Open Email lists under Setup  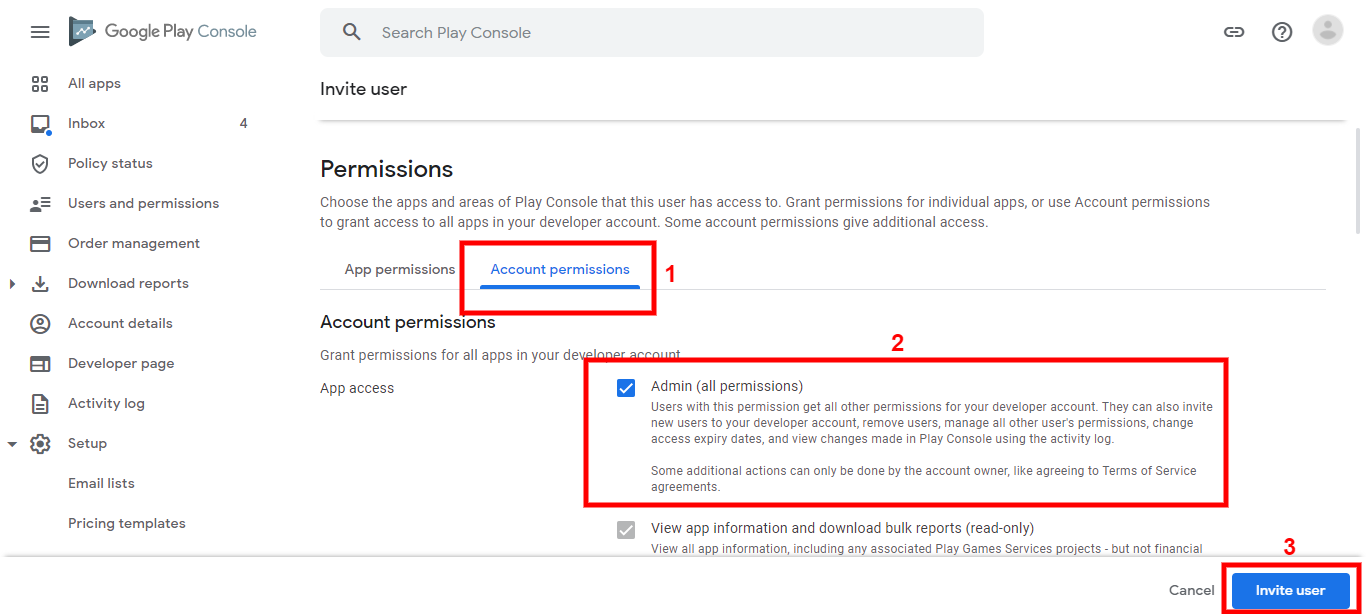101,484
